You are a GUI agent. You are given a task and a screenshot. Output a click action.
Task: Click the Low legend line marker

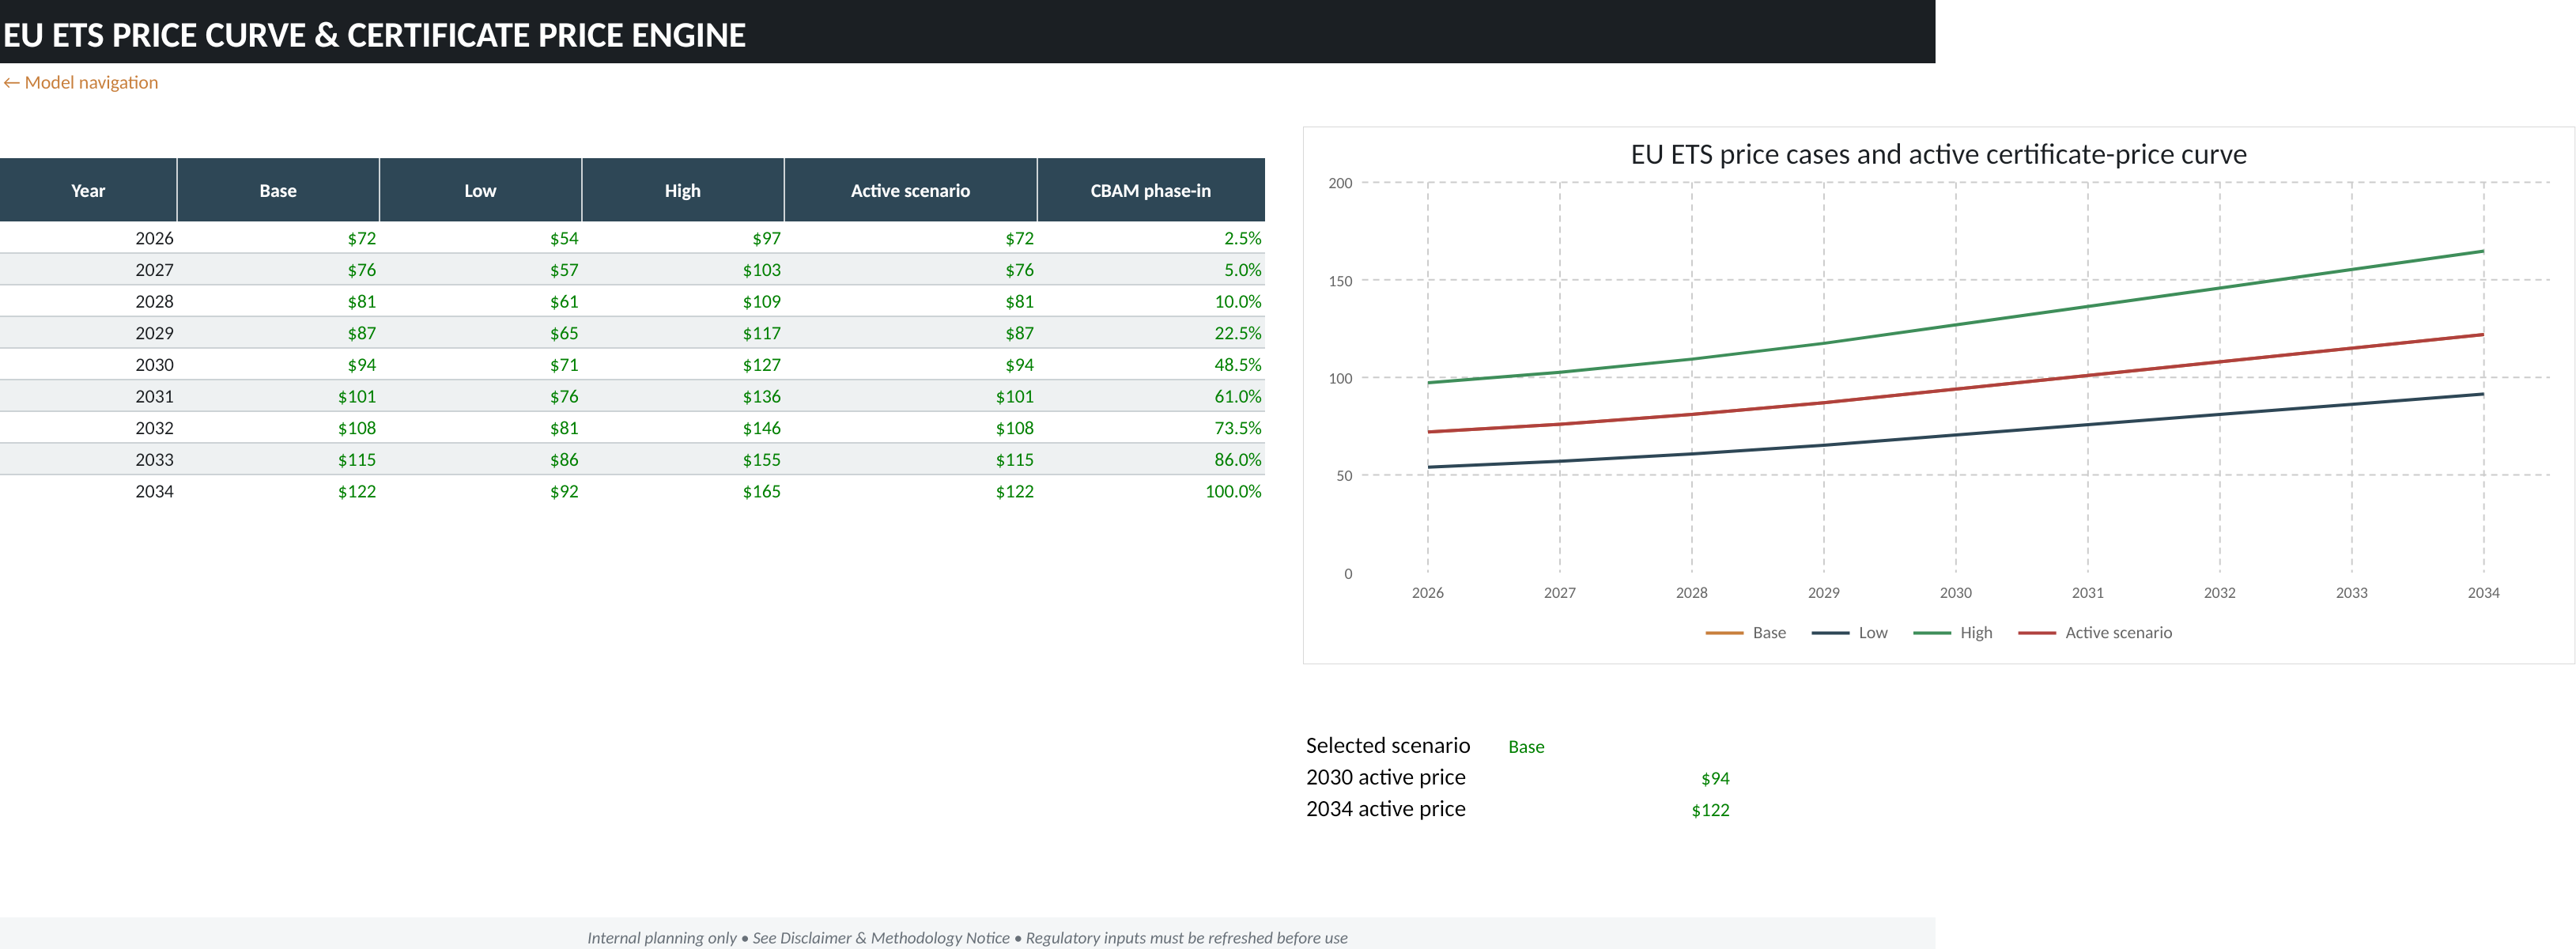pyautogui.click(x=1830, y=633)
